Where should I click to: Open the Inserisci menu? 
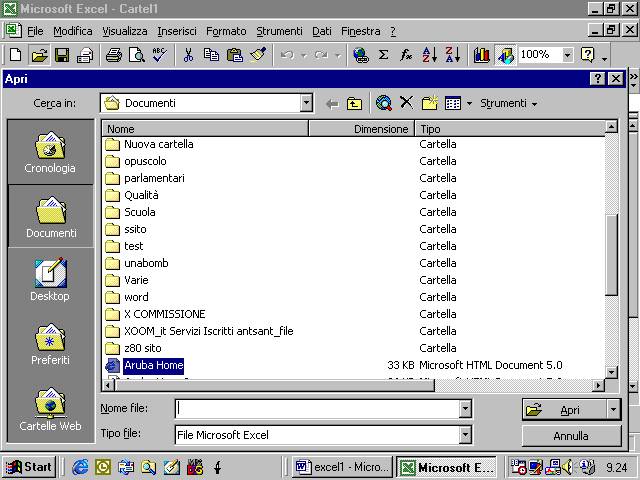coord(177,31)
